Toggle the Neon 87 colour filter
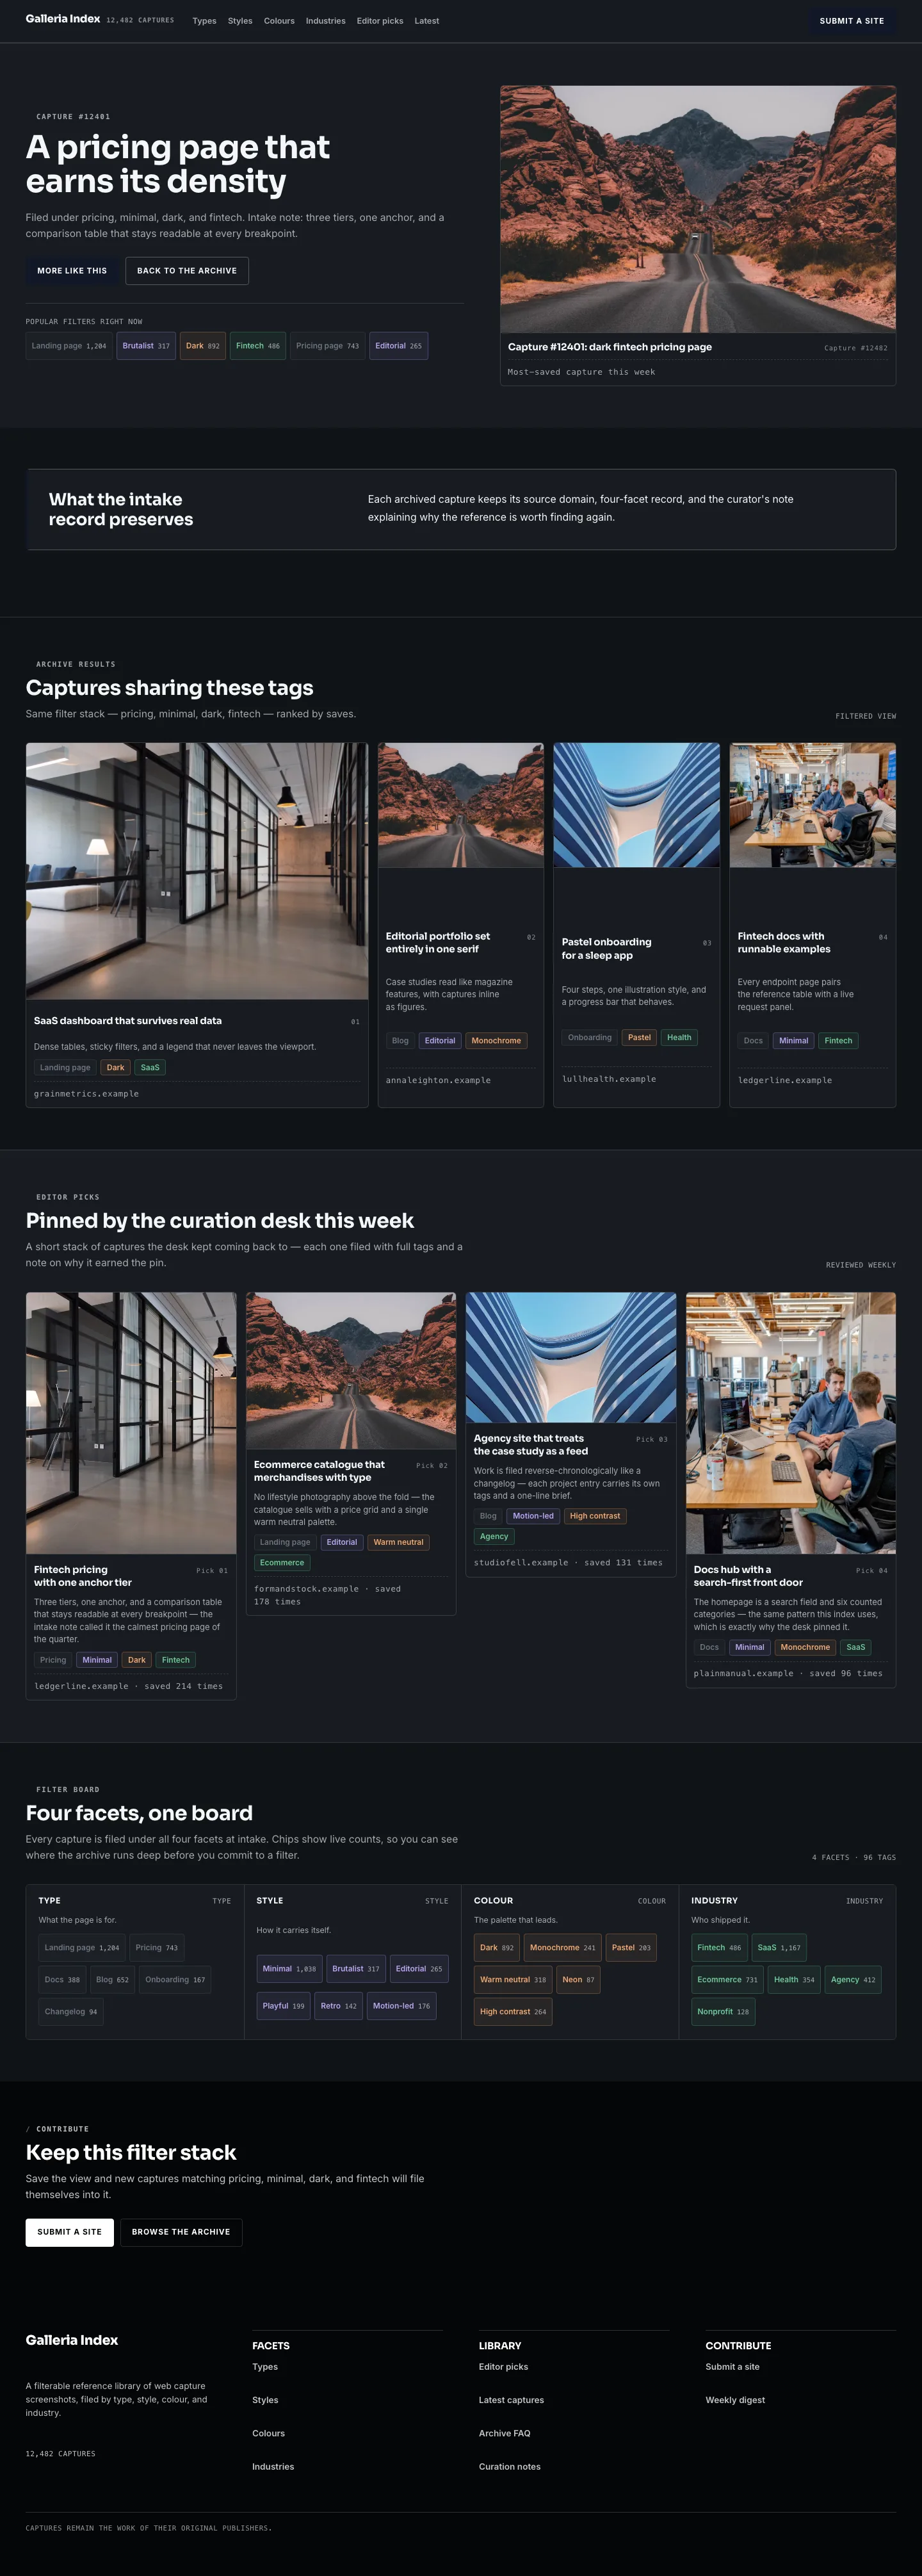The image size is (922, 2576). (578, 1979)
